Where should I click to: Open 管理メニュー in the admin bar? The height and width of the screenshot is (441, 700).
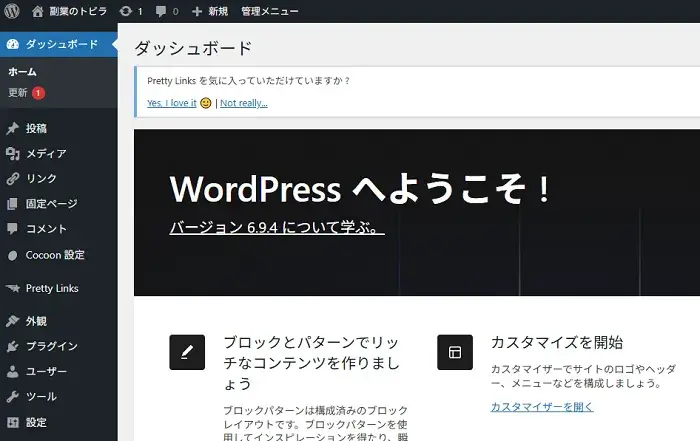(x=270, y=11)
